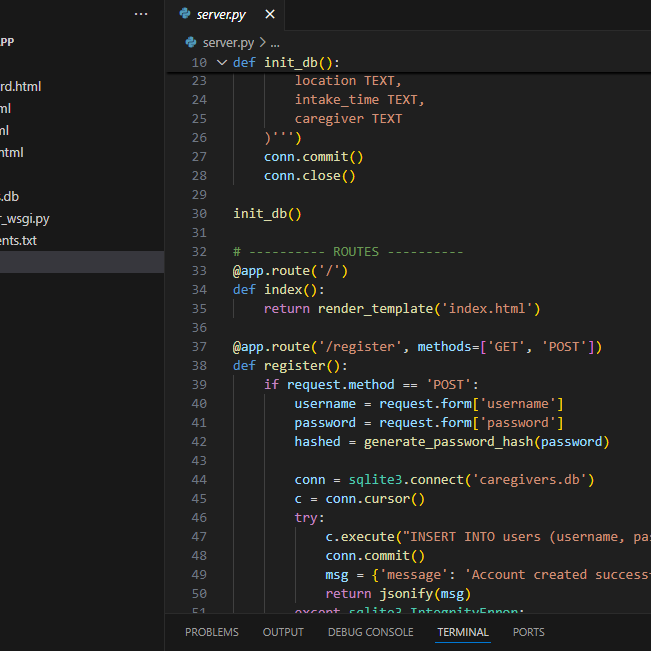The image size is (651, 651).
Task: Open the text file ending in 'ents.txt'
Action: pos(19,241)
